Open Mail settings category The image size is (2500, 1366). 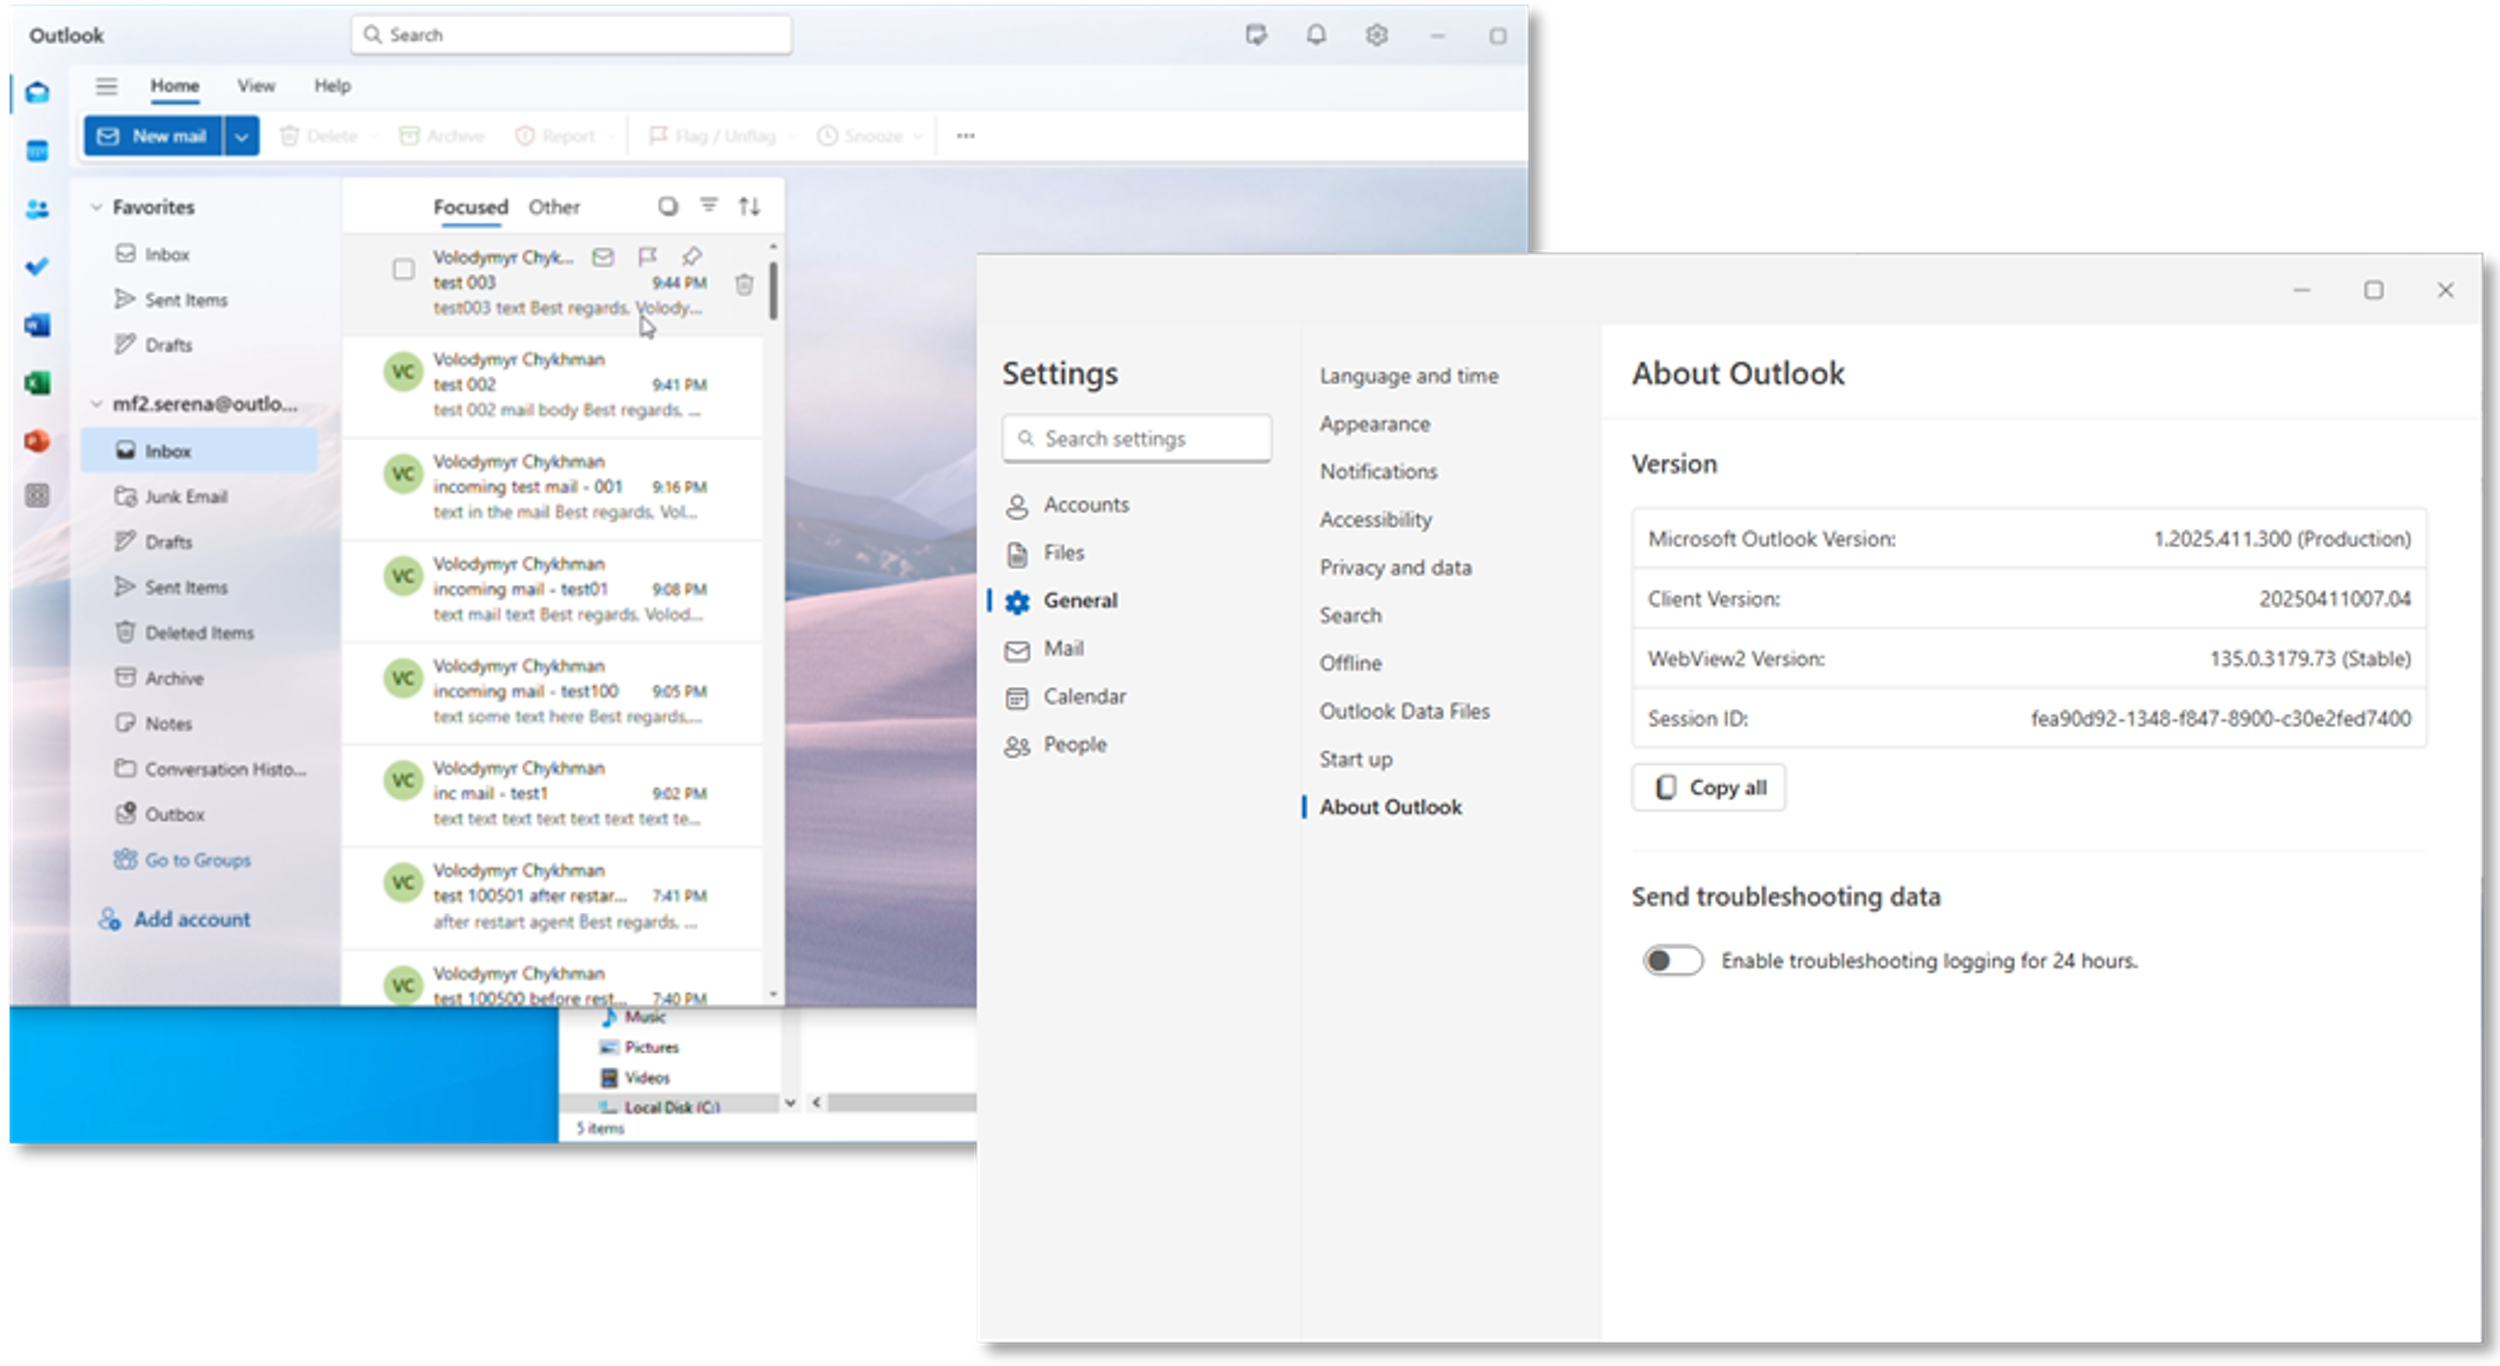click(x=1045, y=649)
